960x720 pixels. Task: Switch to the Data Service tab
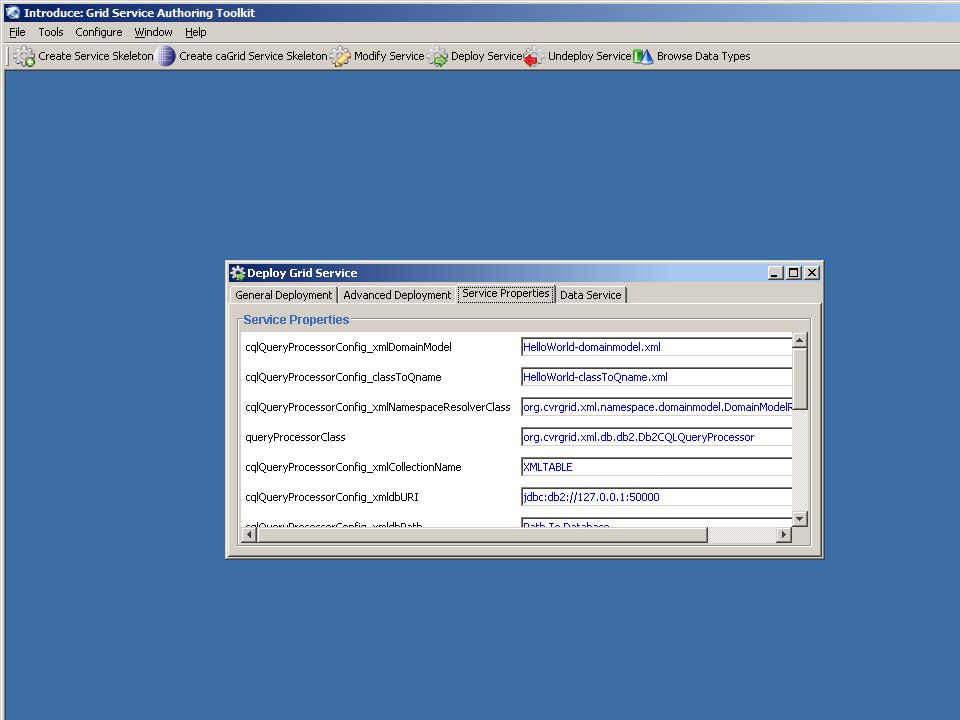point(591,295)
